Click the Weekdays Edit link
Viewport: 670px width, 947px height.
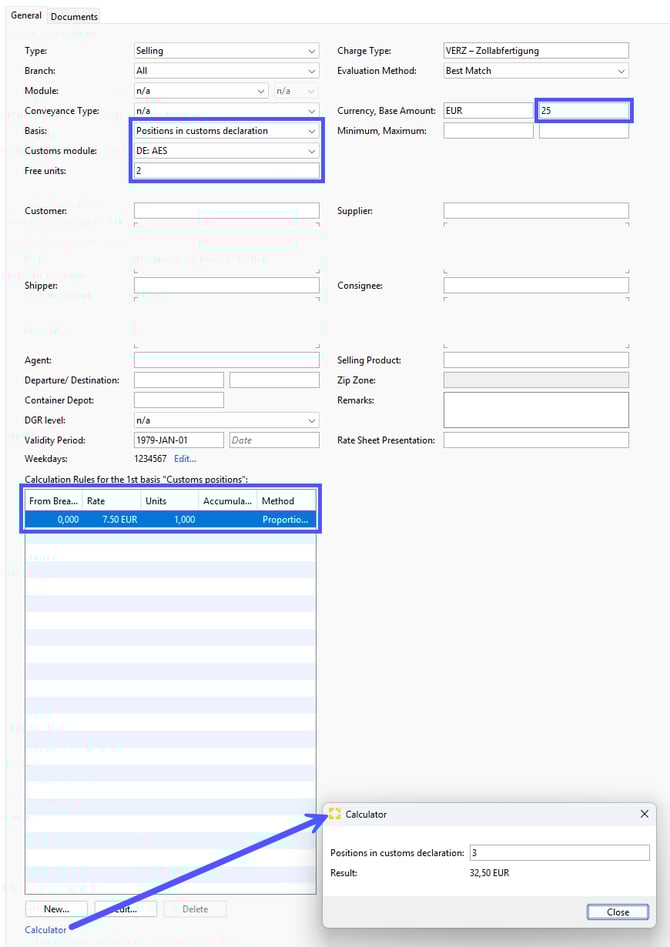point(185,459)
